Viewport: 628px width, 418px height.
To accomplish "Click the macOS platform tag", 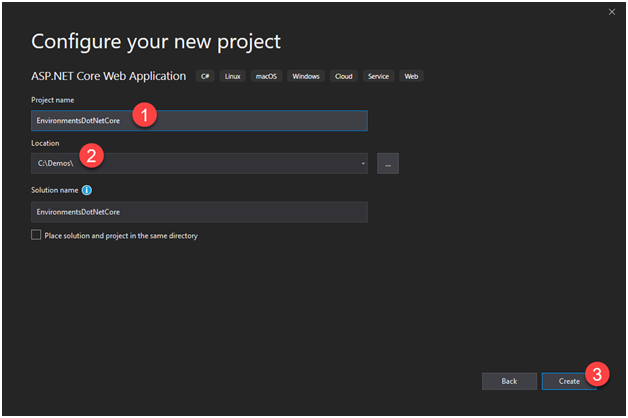I will 268,76.
